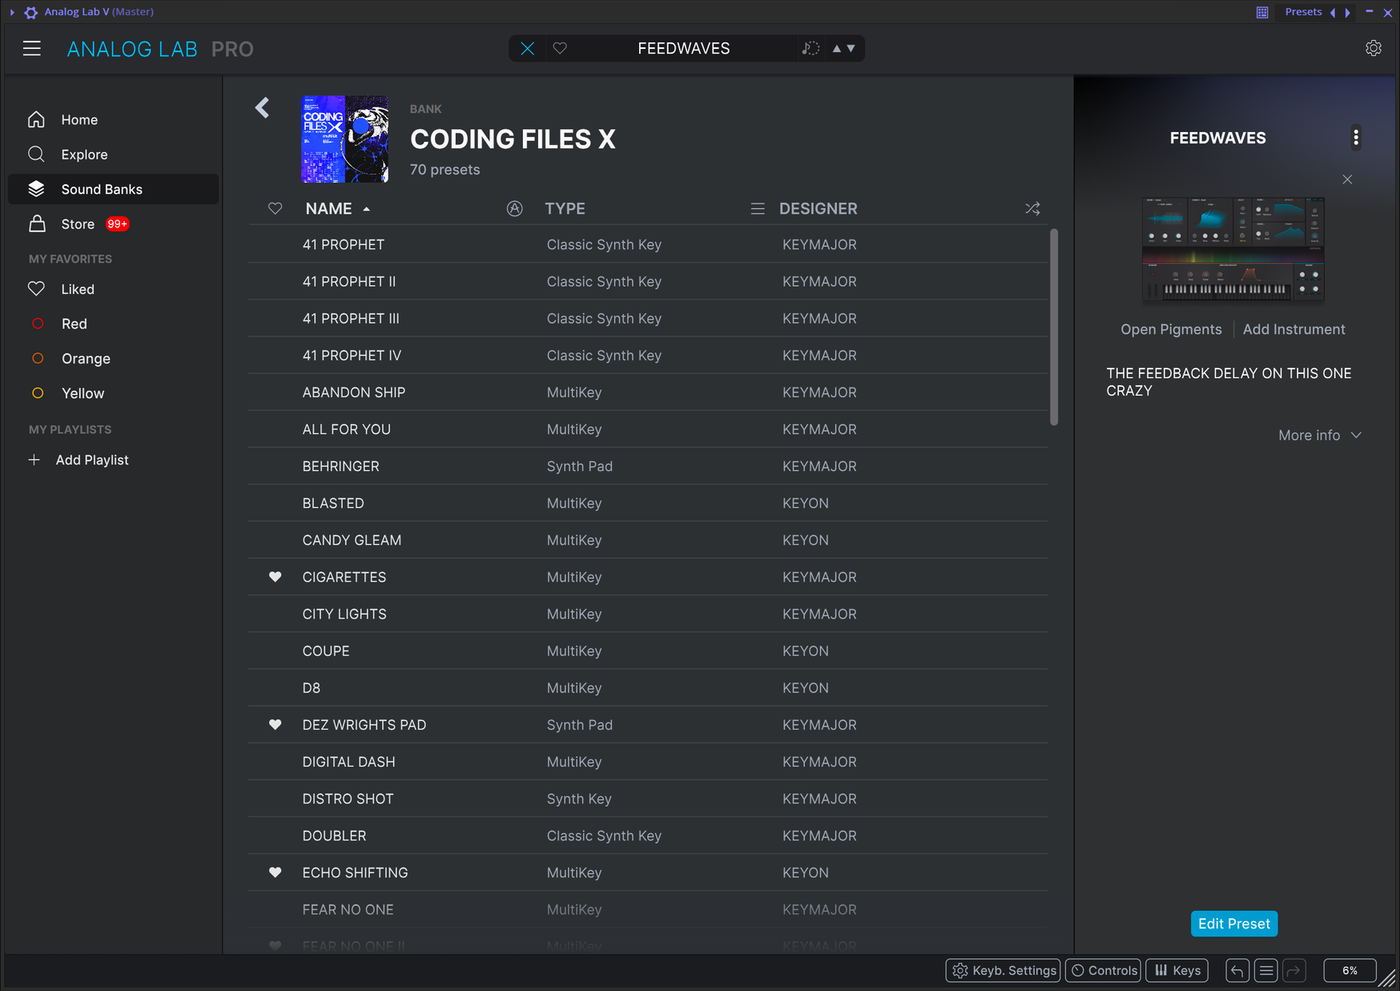1400x991 pixels.
Task: Click the undo arrow in bottom bar
Action: [x=1237, y=971]
